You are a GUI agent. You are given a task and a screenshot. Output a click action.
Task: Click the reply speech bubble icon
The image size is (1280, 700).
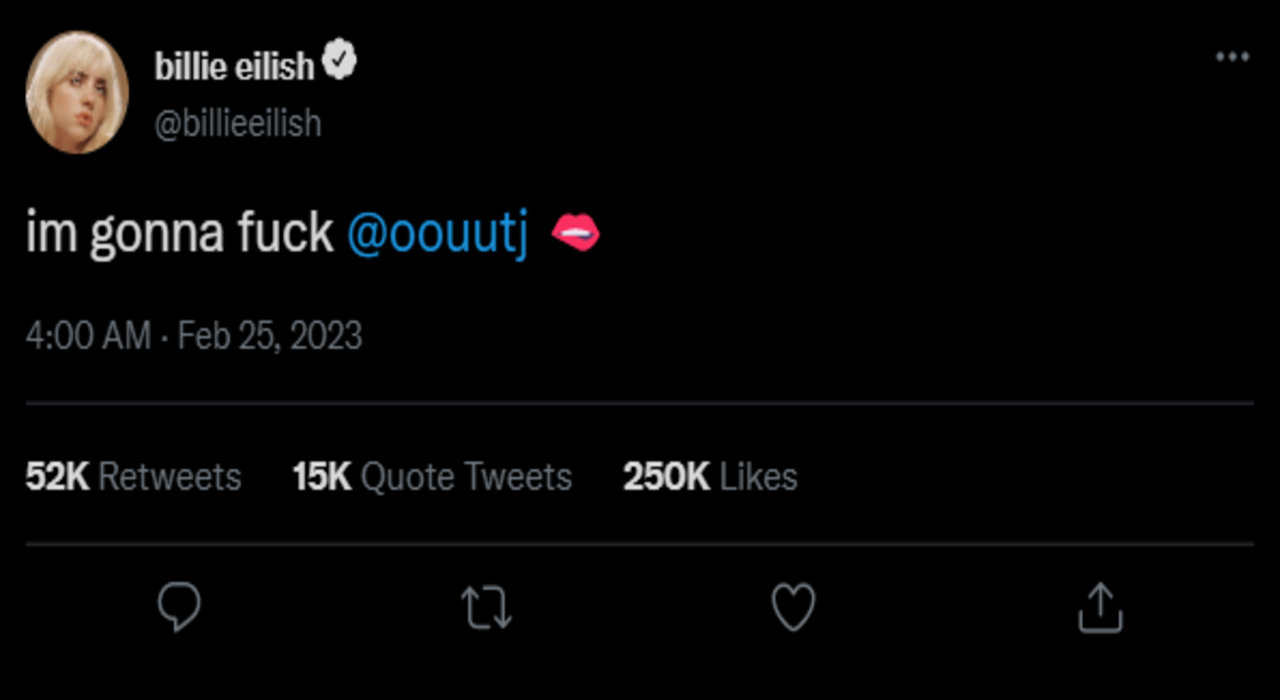tap(180, 607)
